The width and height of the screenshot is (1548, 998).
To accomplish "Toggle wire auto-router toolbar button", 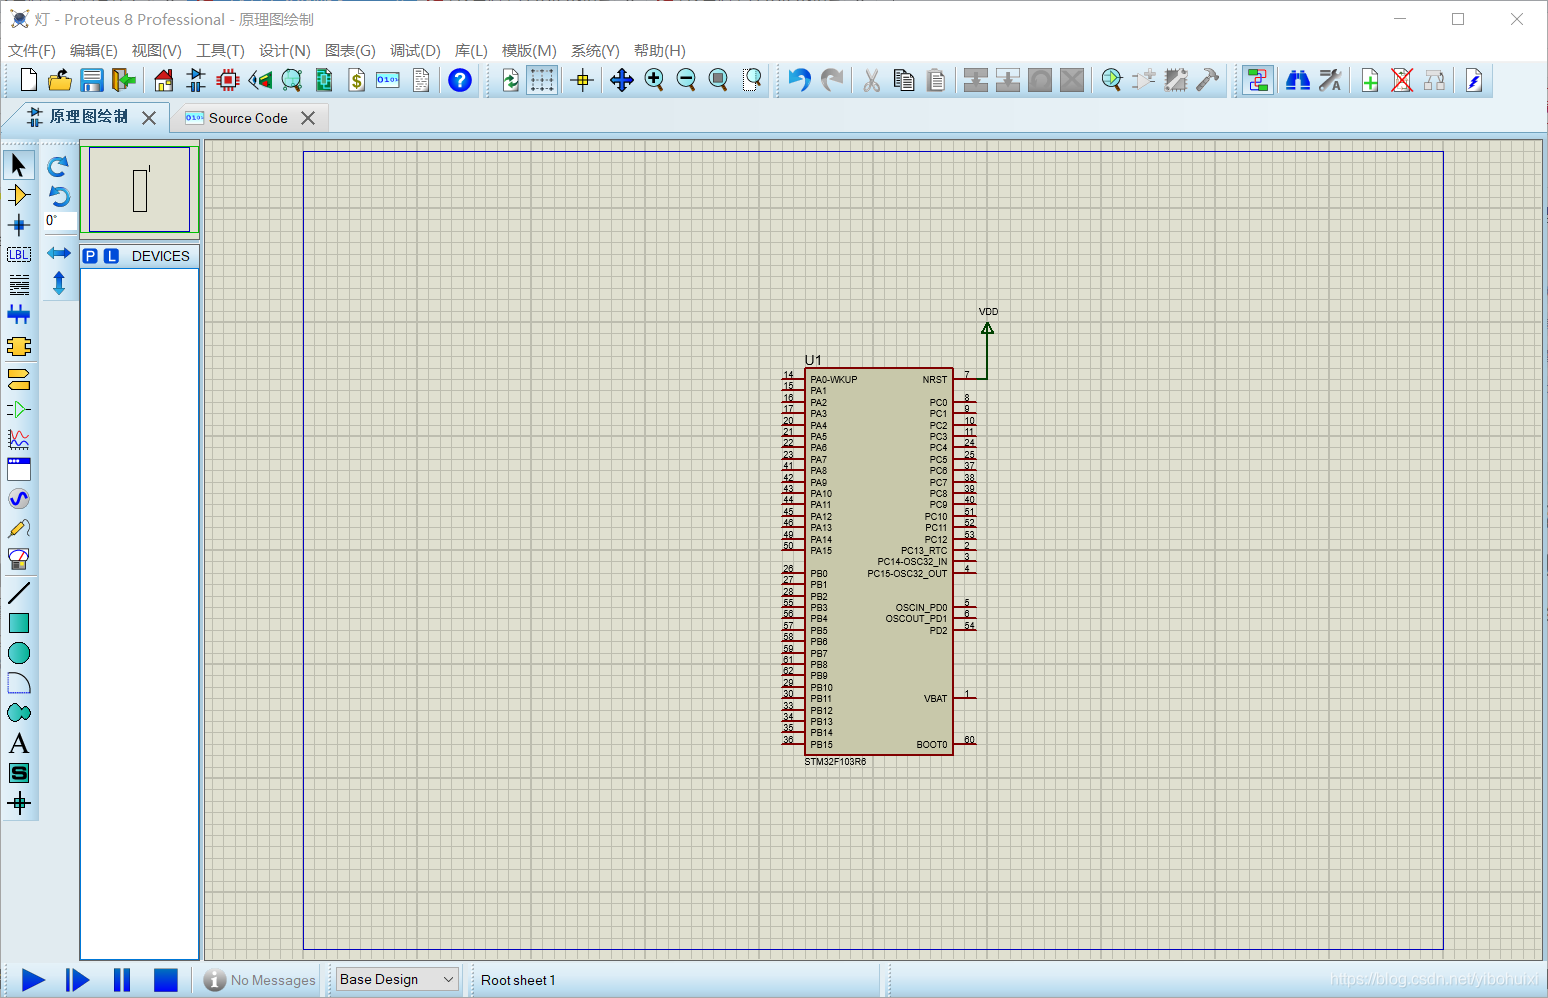I will click(1258, 80).
